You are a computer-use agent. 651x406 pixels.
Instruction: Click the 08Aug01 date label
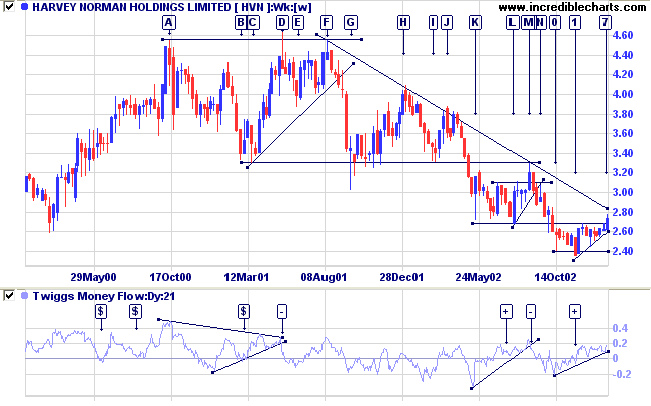pos(323,277)
